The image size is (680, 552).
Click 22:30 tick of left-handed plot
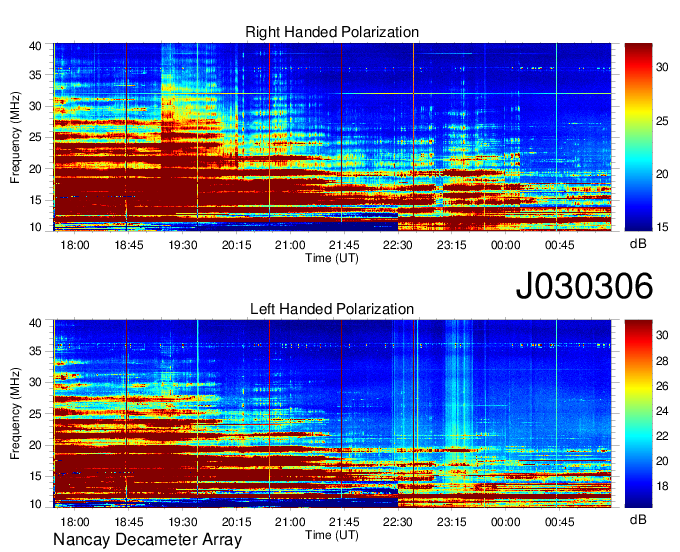[x=398, y=522]
